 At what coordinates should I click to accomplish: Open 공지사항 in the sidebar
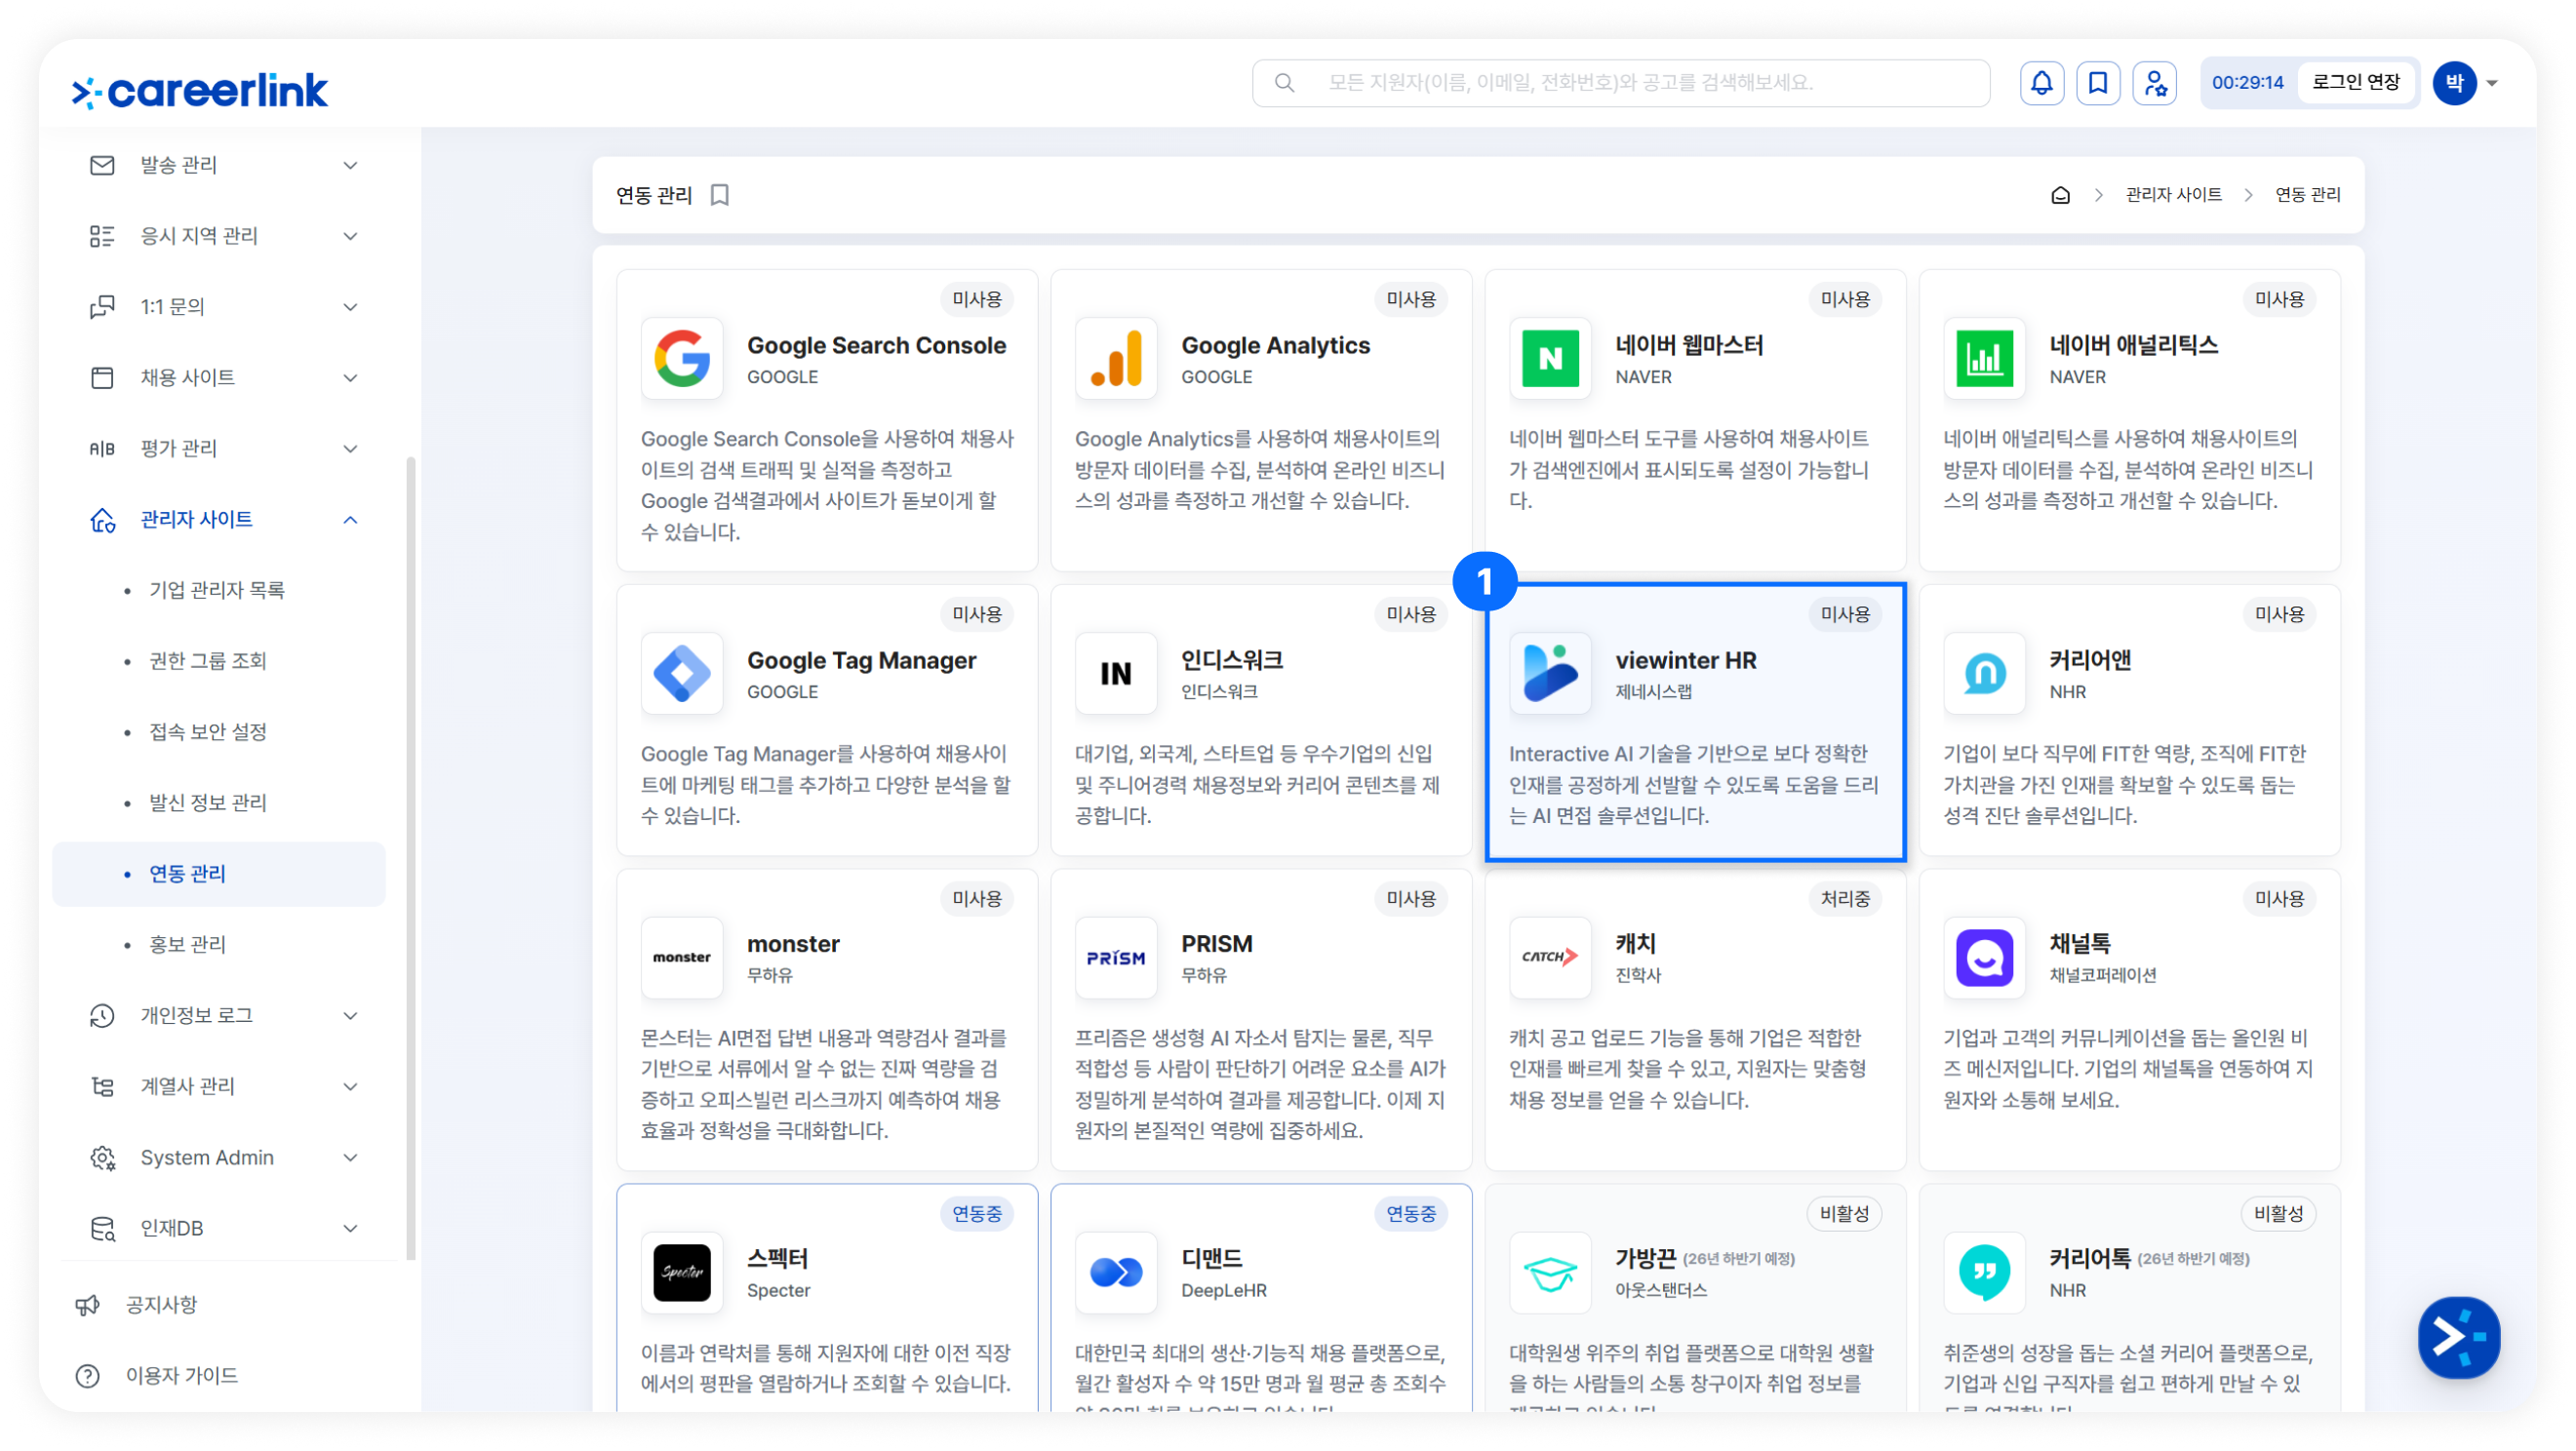pyautogui.click(x=161, y=1305)
